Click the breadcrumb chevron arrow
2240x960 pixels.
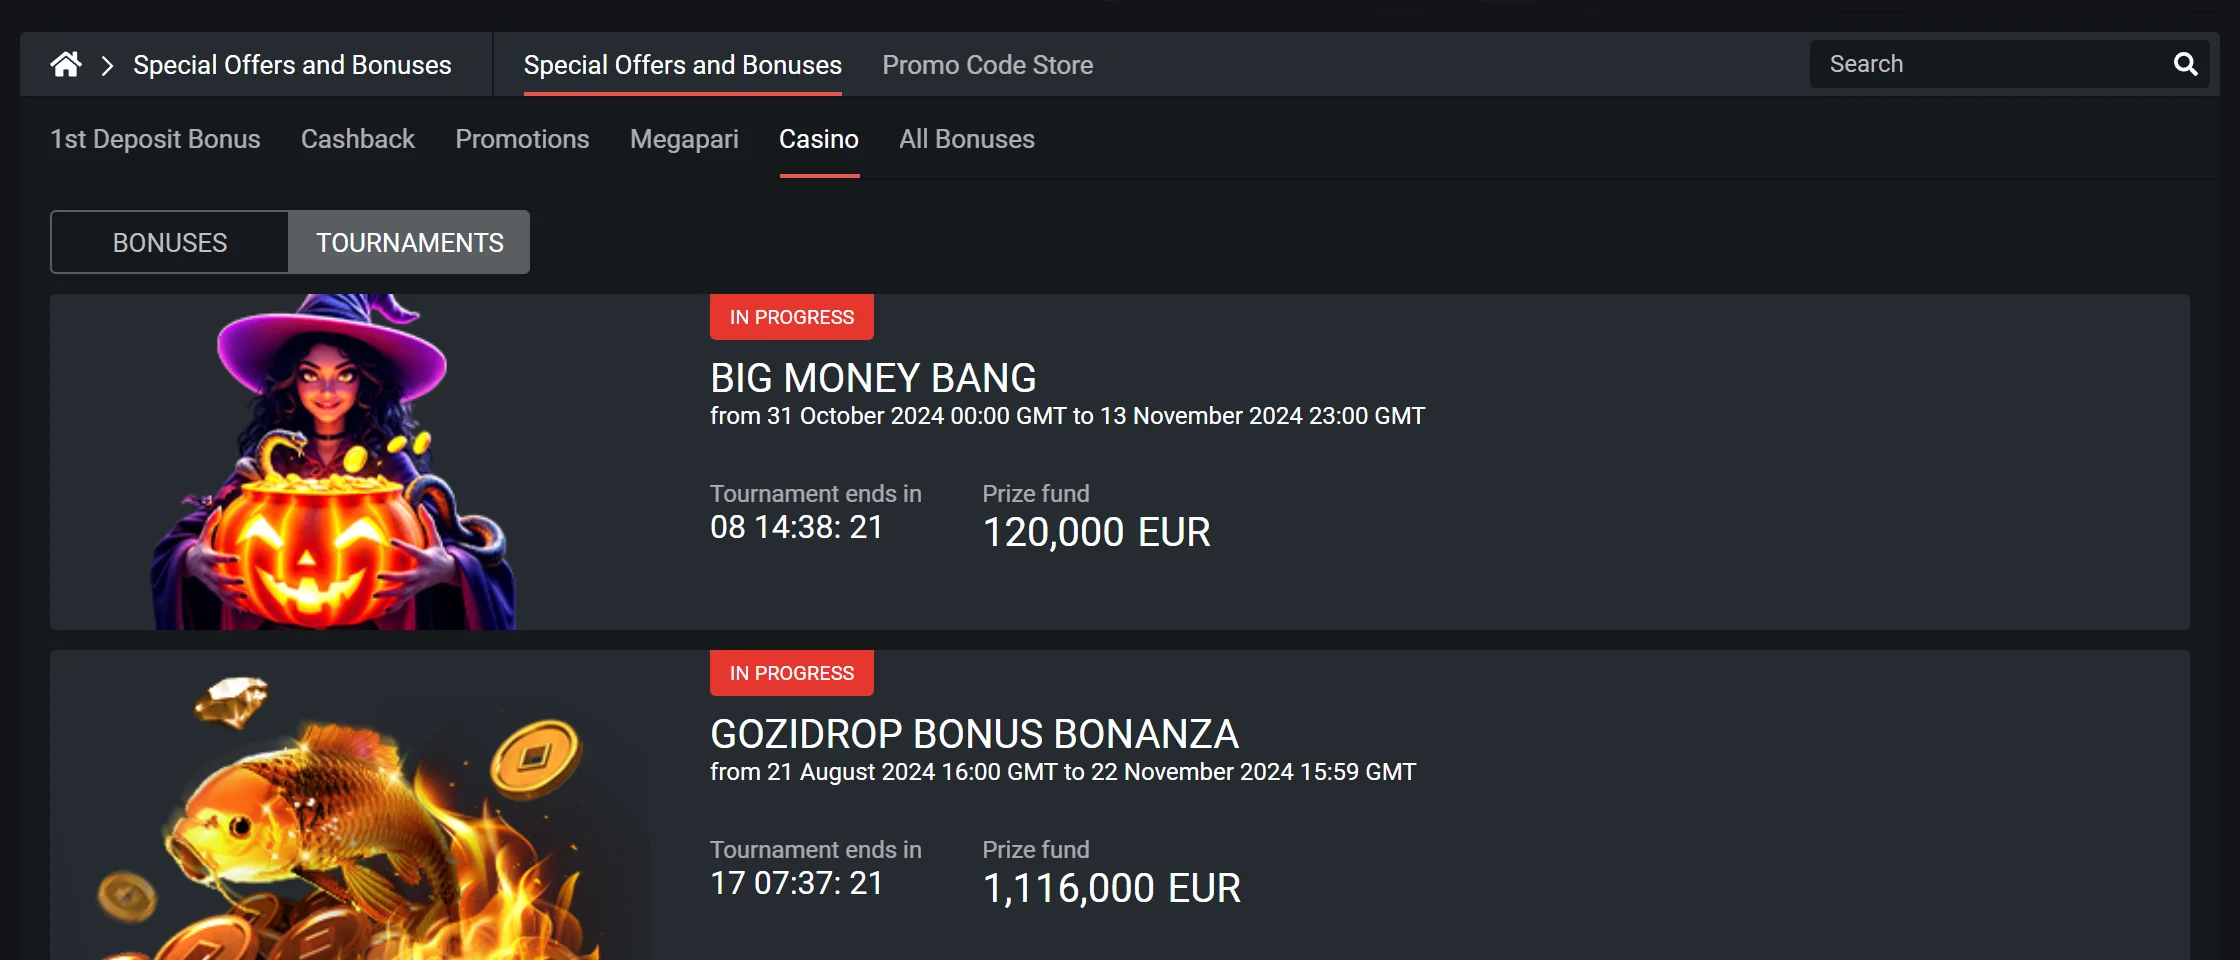[107, 66]
